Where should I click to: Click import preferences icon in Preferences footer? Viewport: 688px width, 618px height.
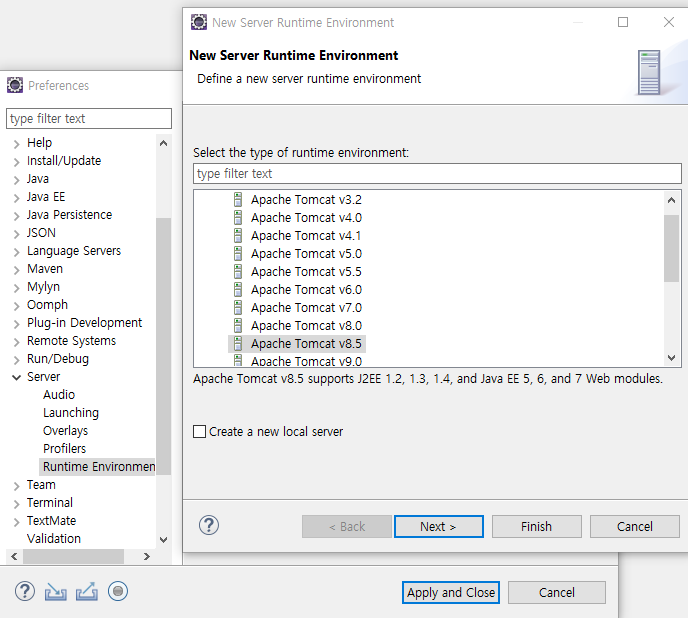pyautogui.click(x=56, y=592)
